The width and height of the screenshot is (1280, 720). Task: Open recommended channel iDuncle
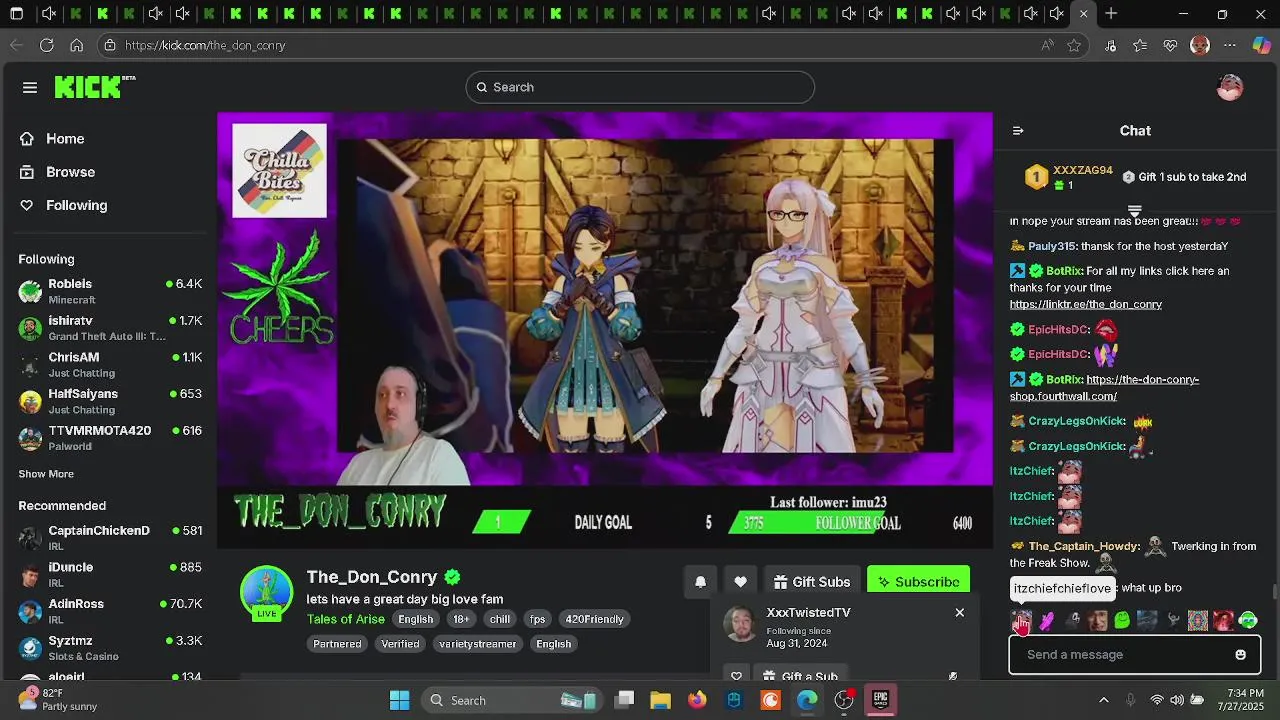tap(110, 574)
